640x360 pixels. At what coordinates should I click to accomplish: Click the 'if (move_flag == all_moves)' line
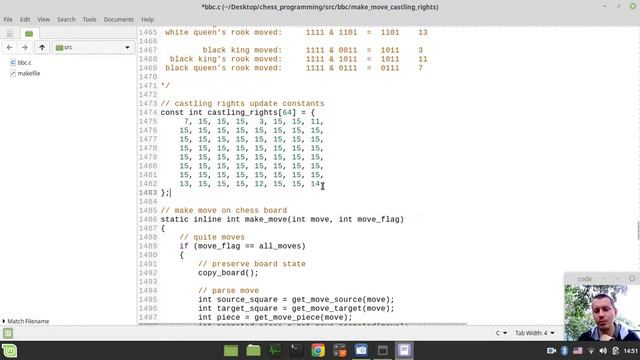coord(242,246)
